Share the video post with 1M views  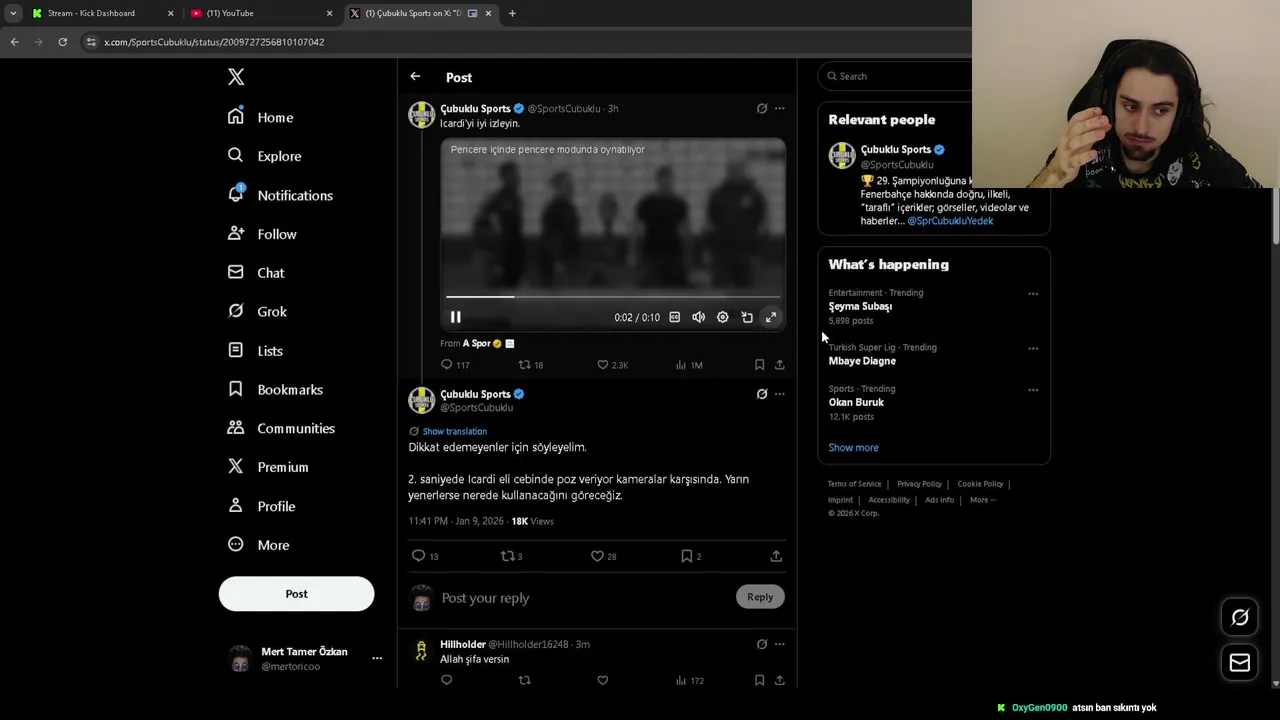[x=780, y=365]
